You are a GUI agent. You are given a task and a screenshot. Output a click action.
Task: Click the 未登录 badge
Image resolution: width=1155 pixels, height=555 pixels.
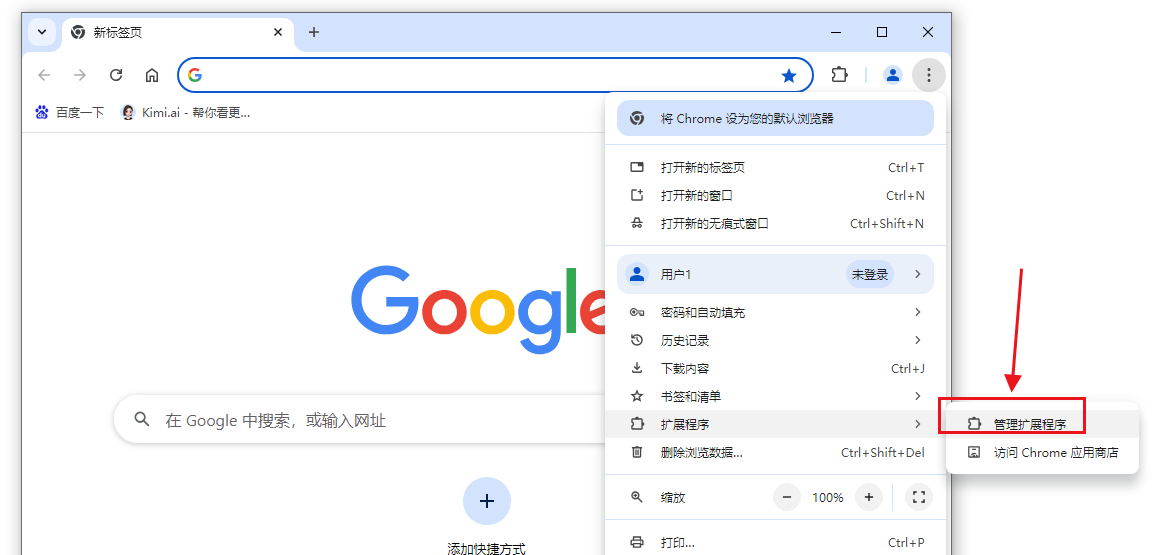tap(870, 274)
